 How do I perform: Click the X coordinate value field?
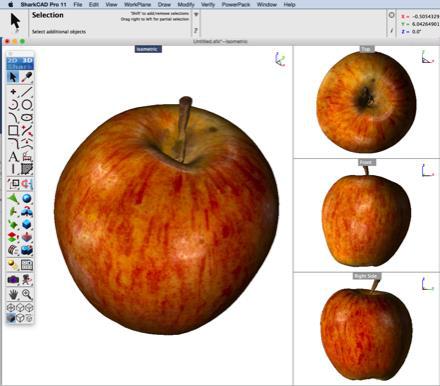click(x=426, y=16)
